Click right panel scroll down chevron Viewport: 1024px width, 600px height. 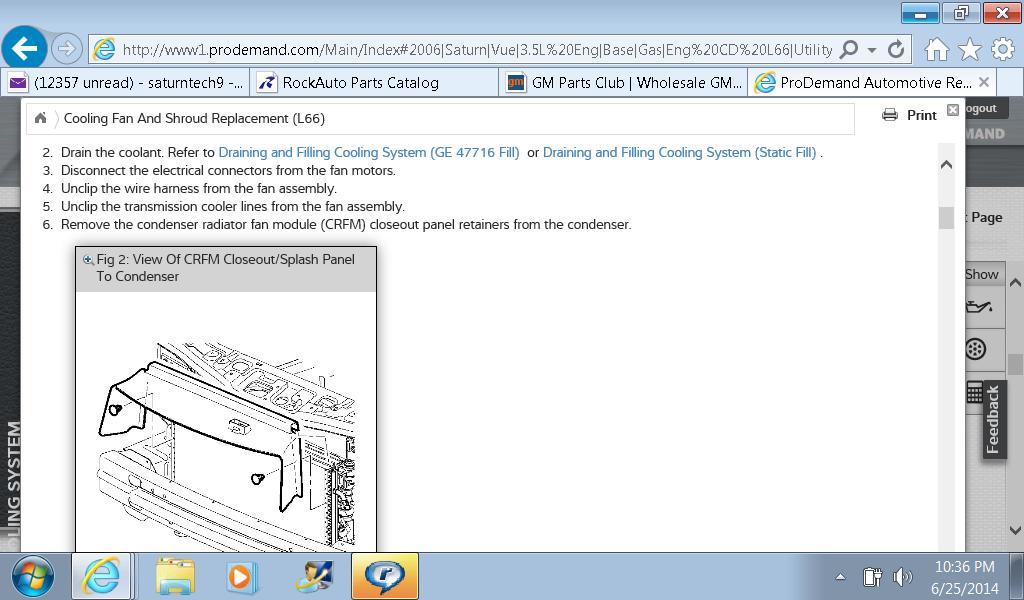coord(1015,530)
